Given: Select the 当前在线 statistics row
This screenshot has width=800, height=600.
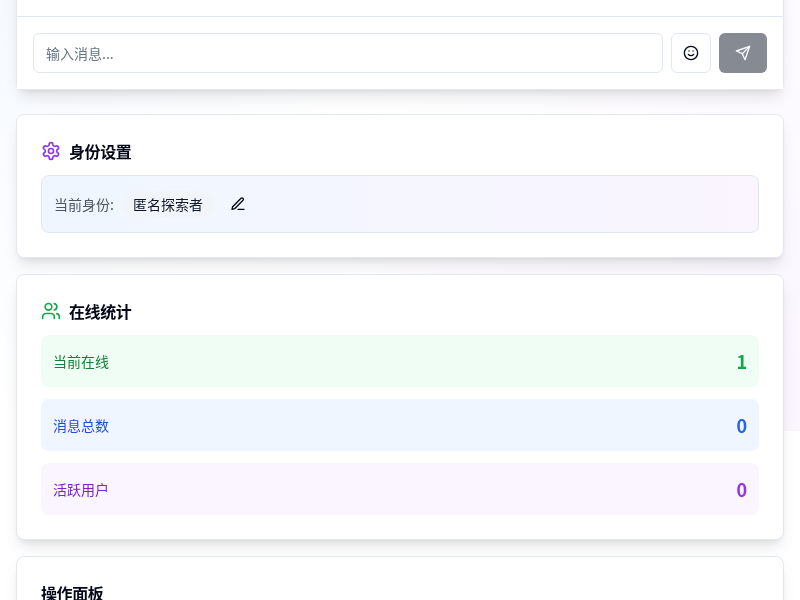Looking at the screenshot, I should pyautogui.click(x=400, y=361).
